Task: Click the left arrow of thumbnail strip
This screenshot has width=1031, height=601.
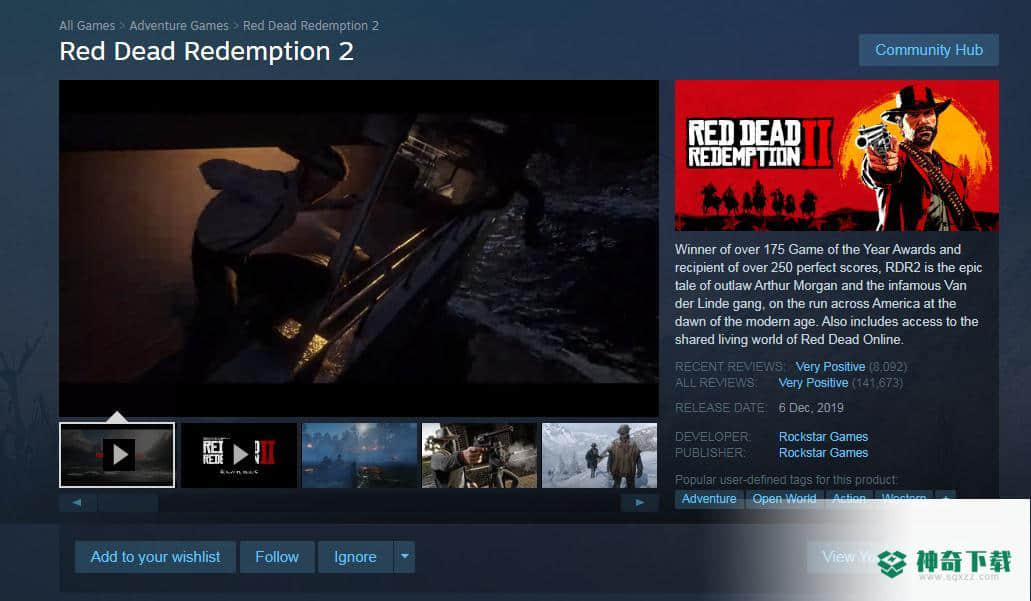Action: pyautogui.click(x=78, y=502)
